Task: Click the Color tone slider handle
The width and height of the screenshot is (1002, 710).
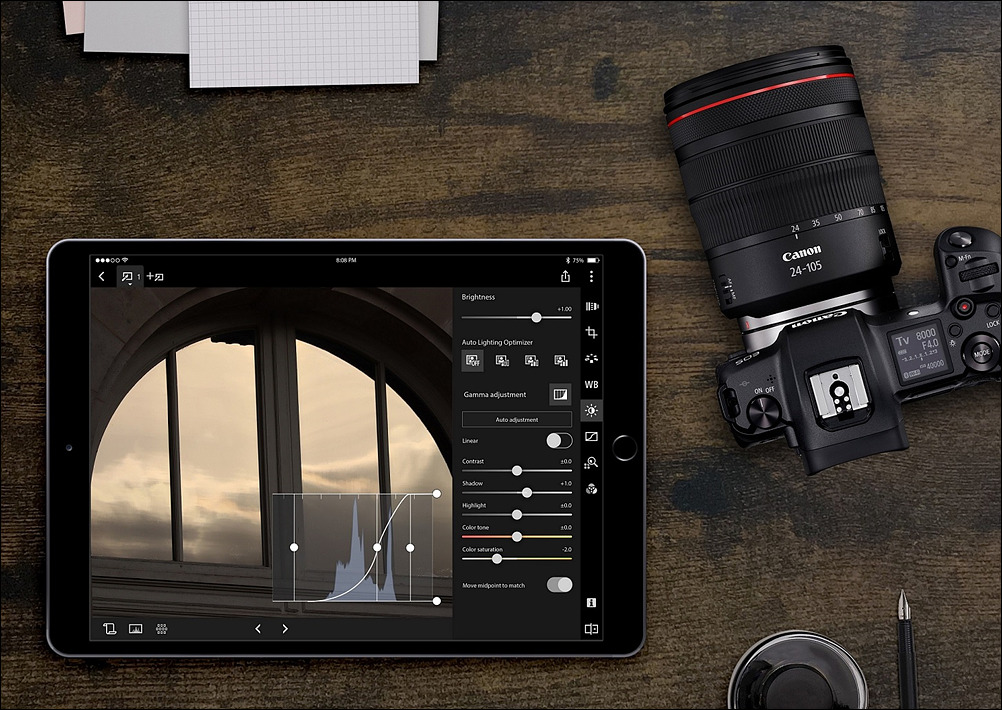Action: click(517, 537)
